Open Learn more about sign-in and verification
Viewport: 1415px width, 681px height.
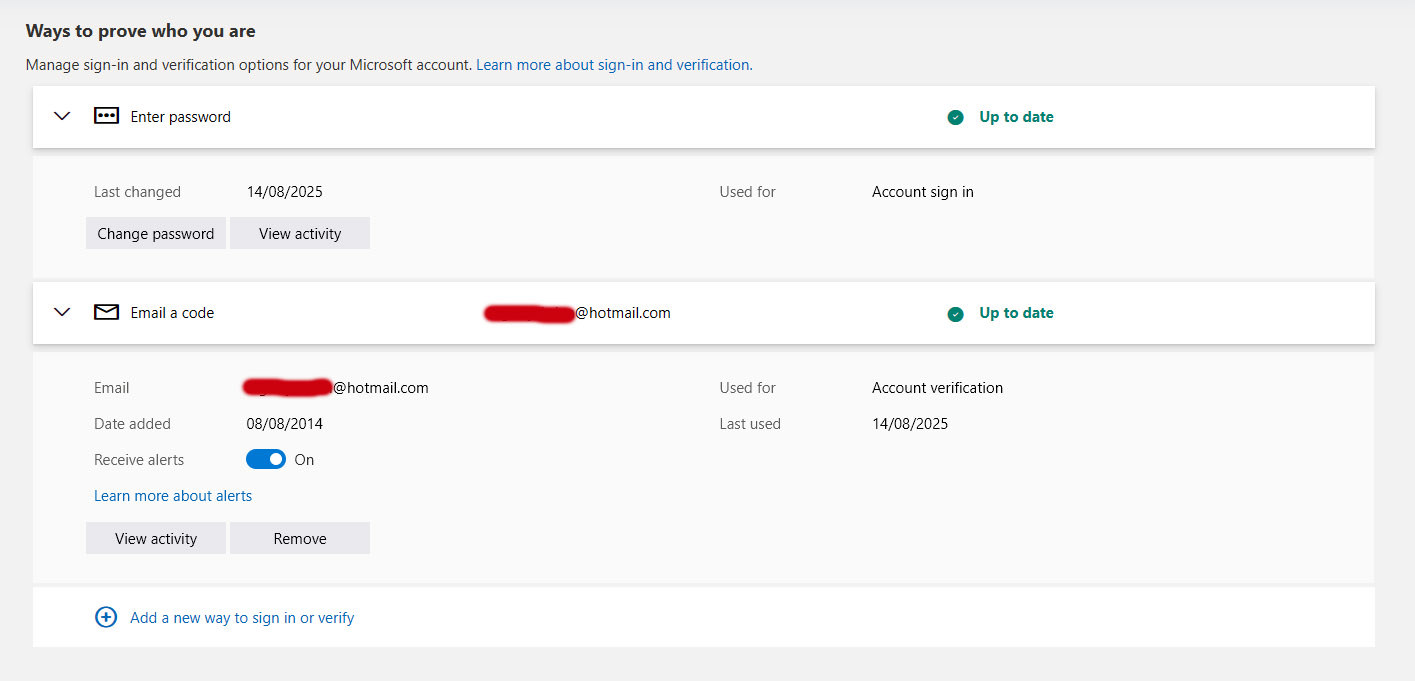click(614, 64)
